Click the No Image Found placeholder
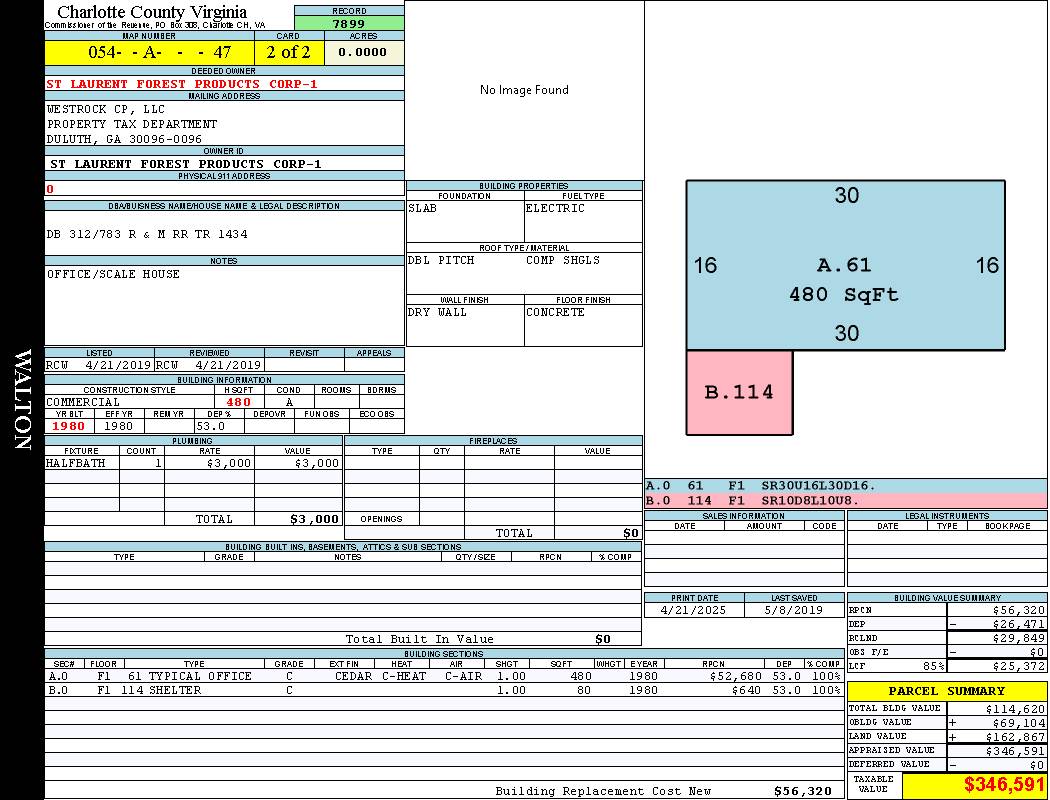This screenshot has height=800, width=1050. tap(524, 90)
